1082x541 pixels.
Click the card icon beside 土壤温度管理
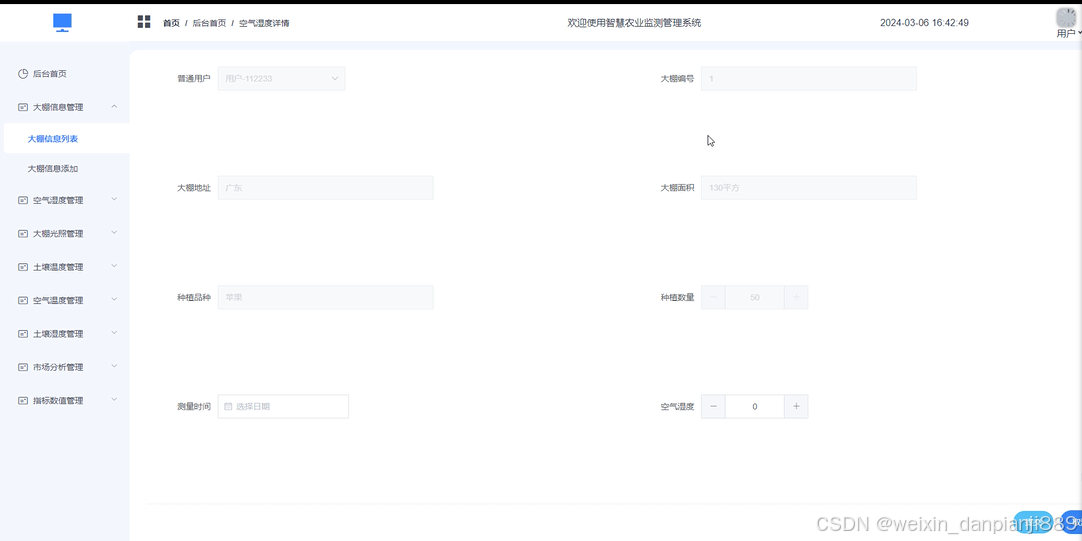click(23, 267)
